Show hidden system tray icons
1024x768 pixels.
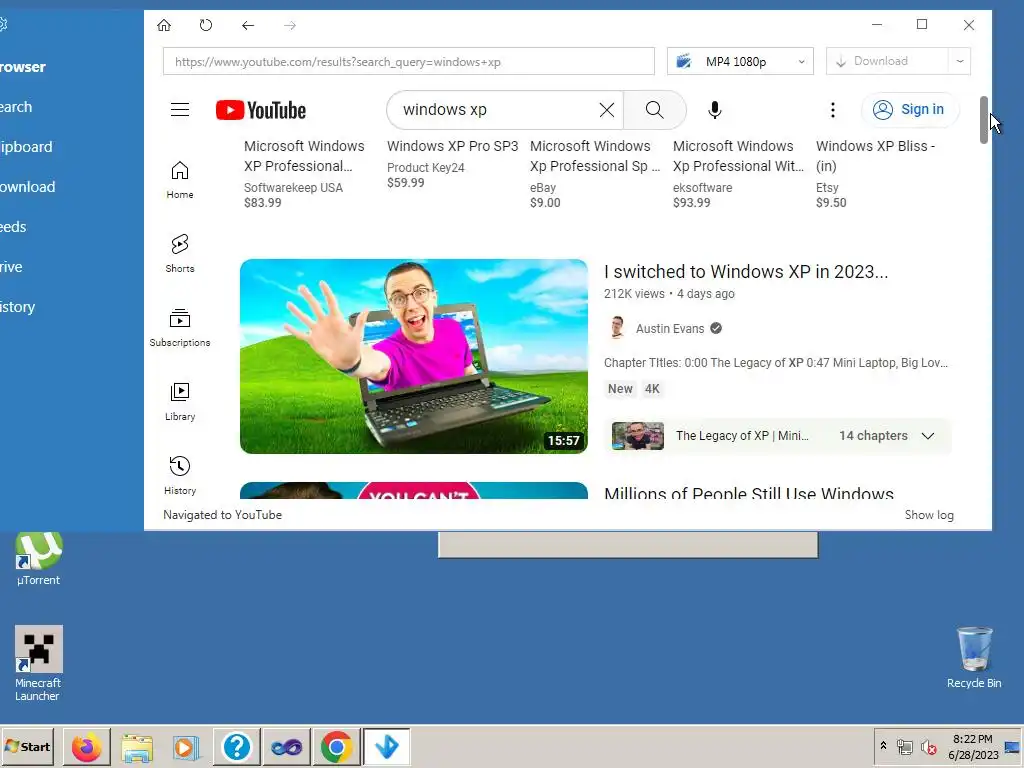[883, 745]
